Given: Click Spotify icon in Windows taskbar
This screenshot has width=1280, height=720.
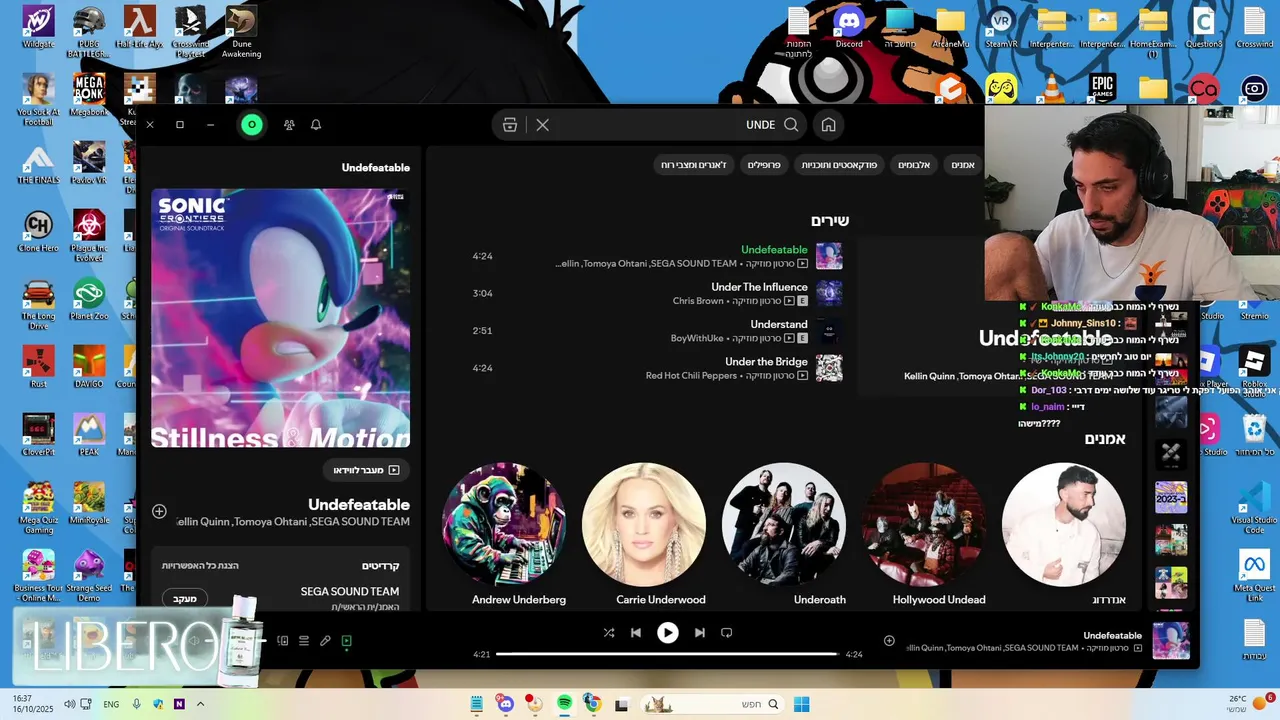Looking at the screenshot, I should [x=564, y=704].
